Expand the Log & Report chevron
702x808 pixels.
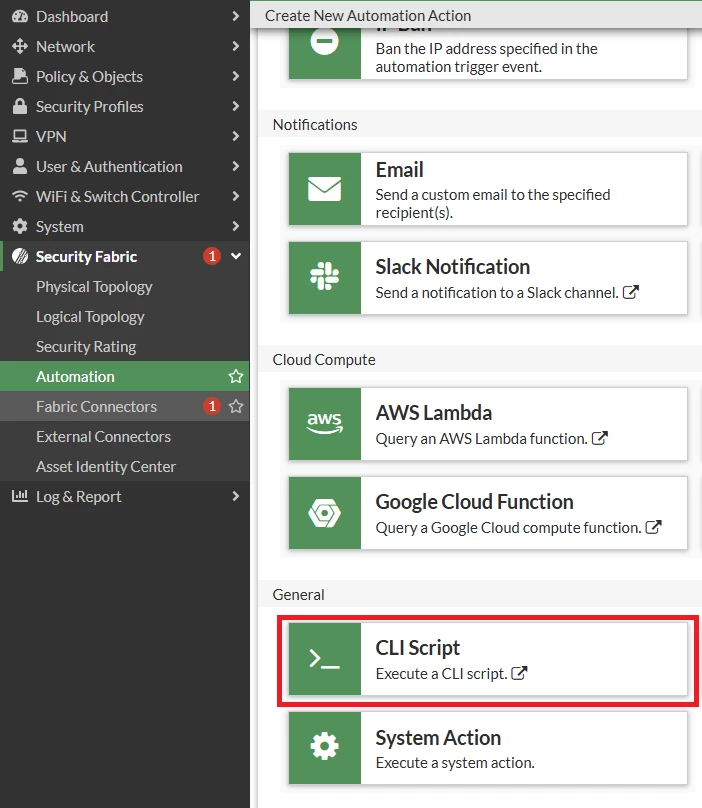[236, 496]
